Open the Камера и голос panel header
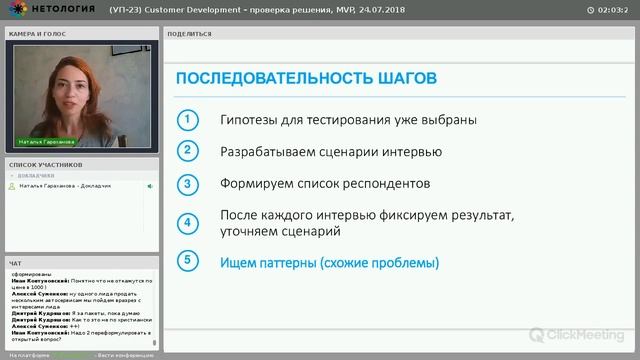Screen dimensions: 640x360 82,33
